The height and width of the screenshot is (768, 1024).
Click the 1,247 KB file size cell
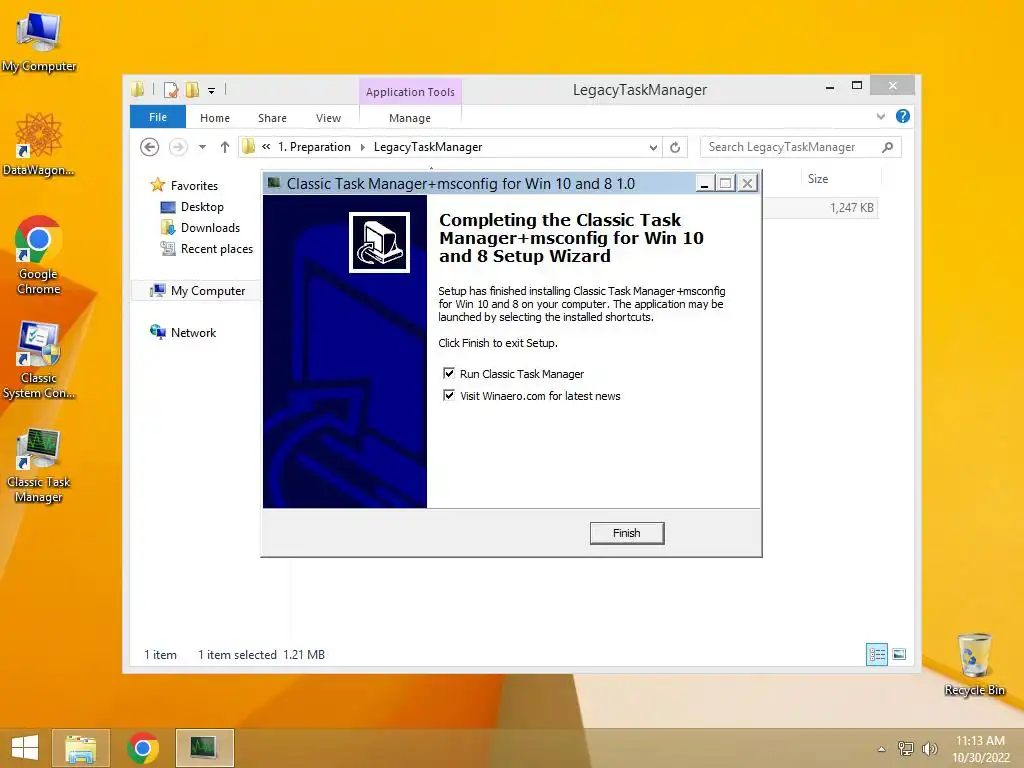(x=852, y=208)
